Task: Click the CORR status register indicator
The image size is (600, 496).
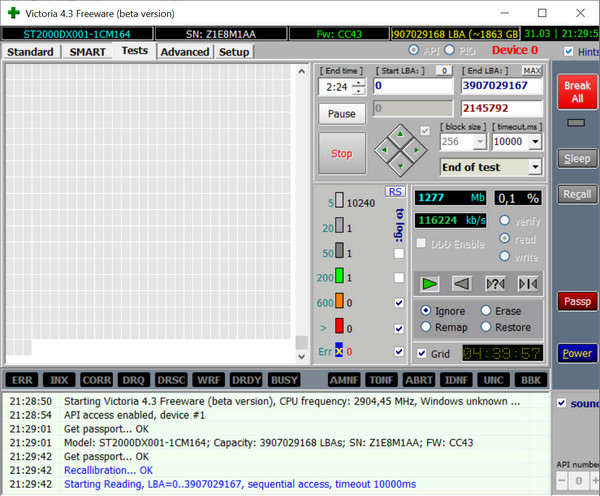Action: pyautogui.click(x=96, y=380)
